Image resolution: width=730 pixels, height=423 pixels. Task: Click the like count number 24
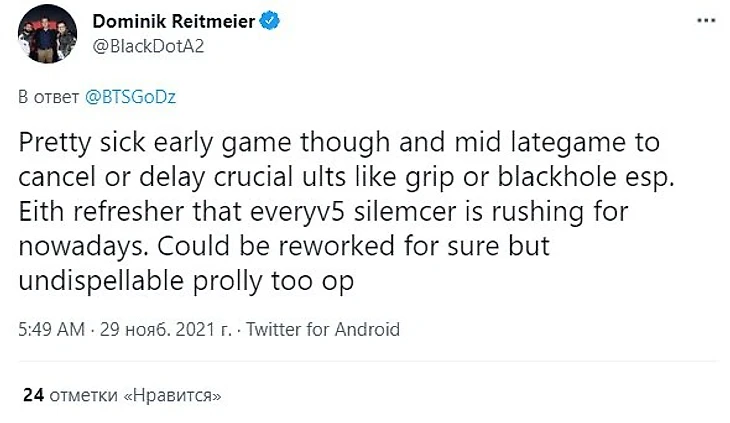pos(33,395)
